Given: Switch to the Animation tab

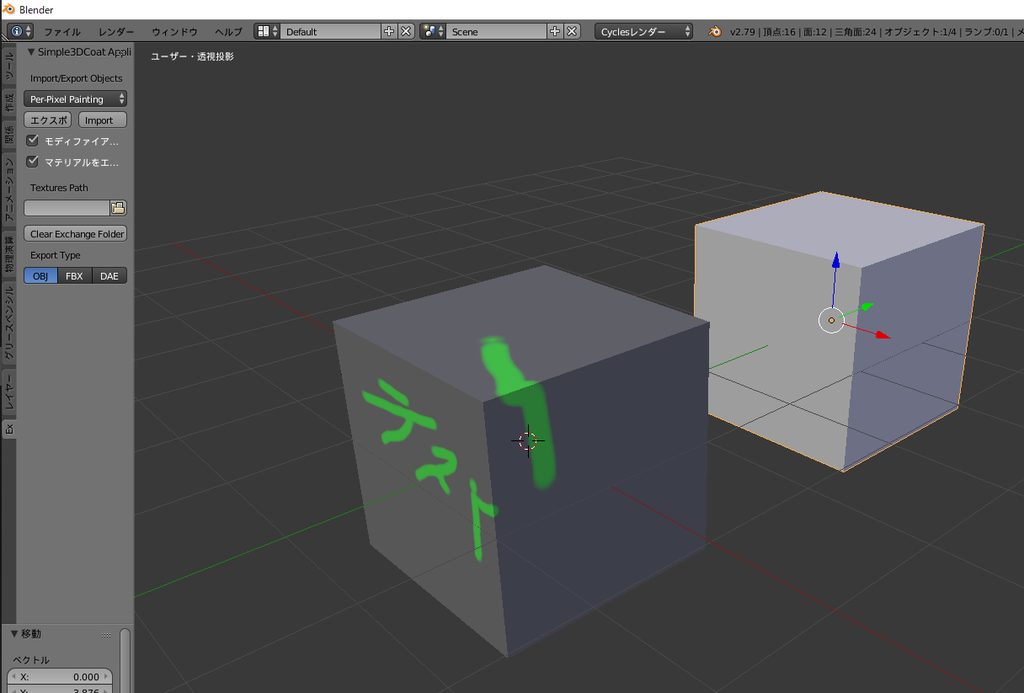Looking at the screenshot, I should coord(8,189).
